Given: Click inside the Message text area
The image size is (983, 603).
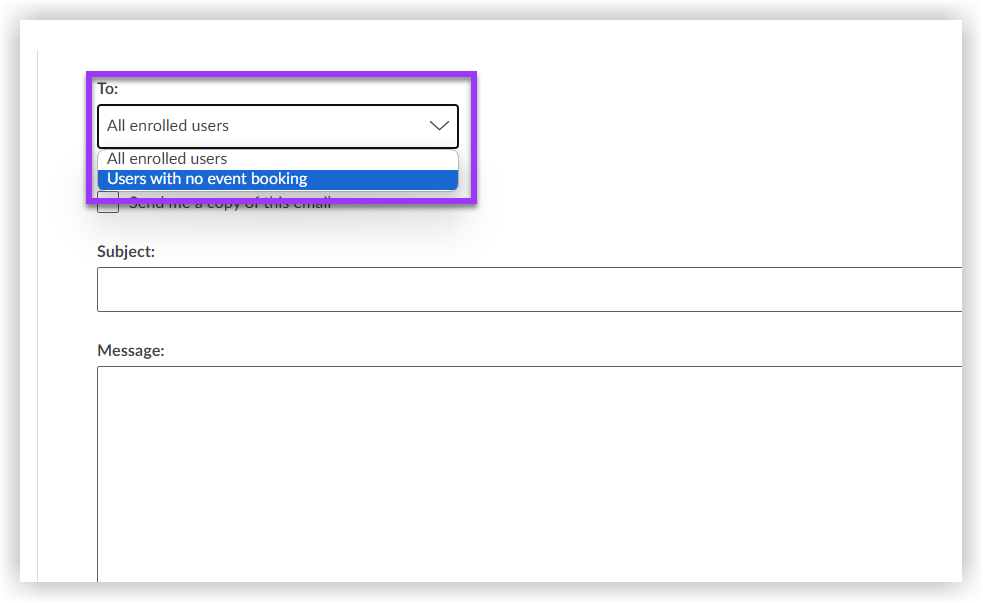Looking at the screenshot, I should pyautogui.click(x=528, y=470).
